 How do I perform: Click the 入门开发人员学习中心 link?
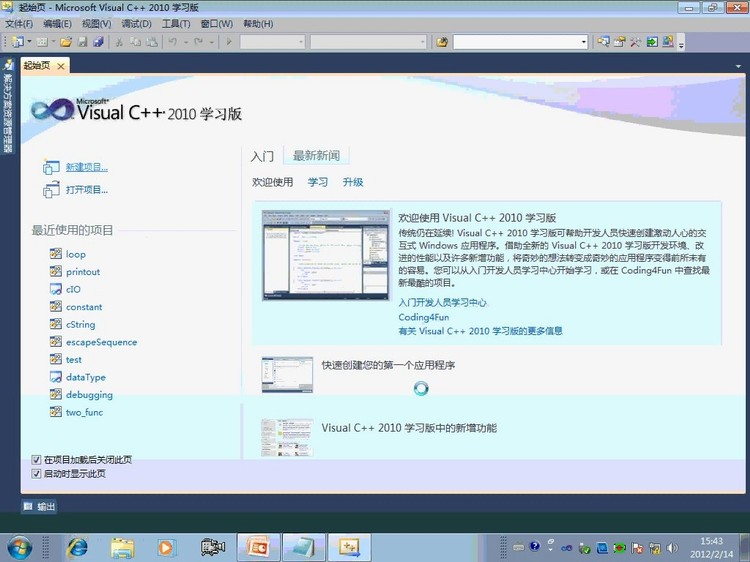tap(442, 302)
